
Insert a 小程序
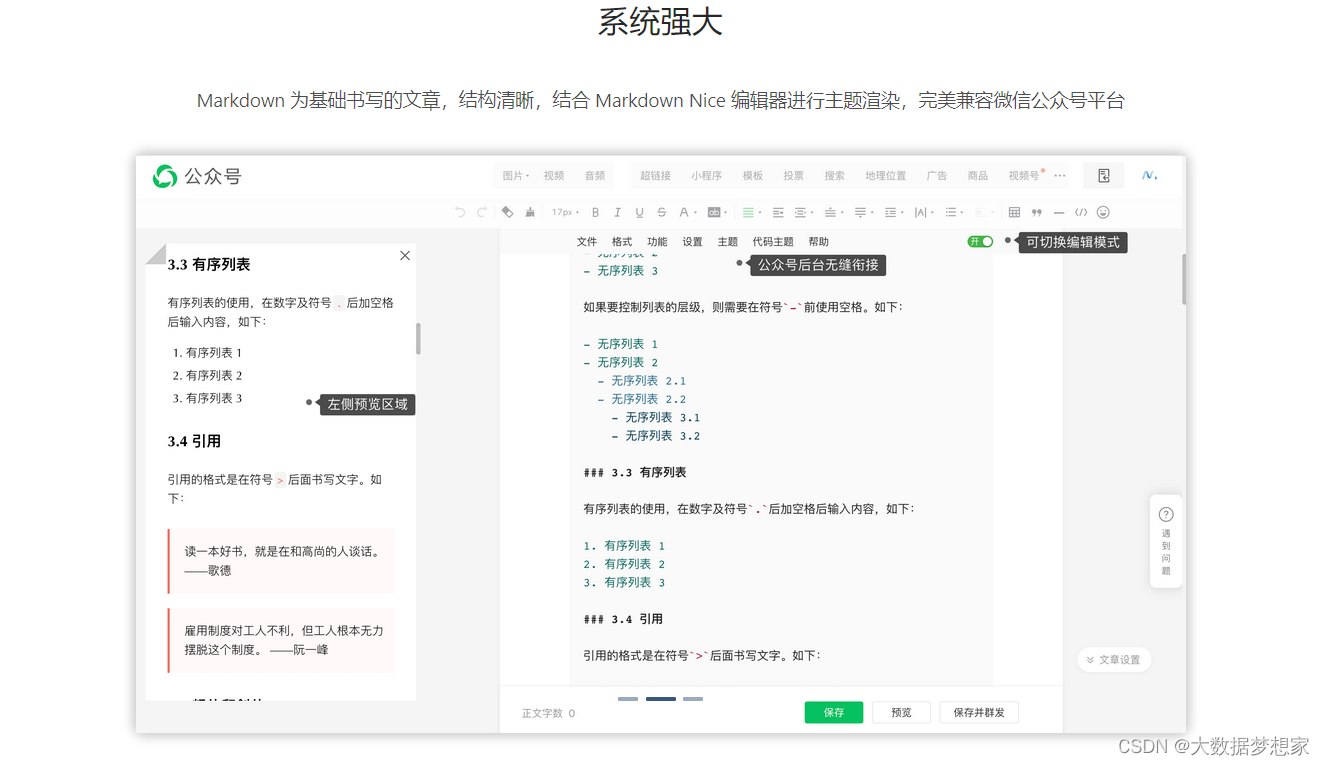click(706, 175)
